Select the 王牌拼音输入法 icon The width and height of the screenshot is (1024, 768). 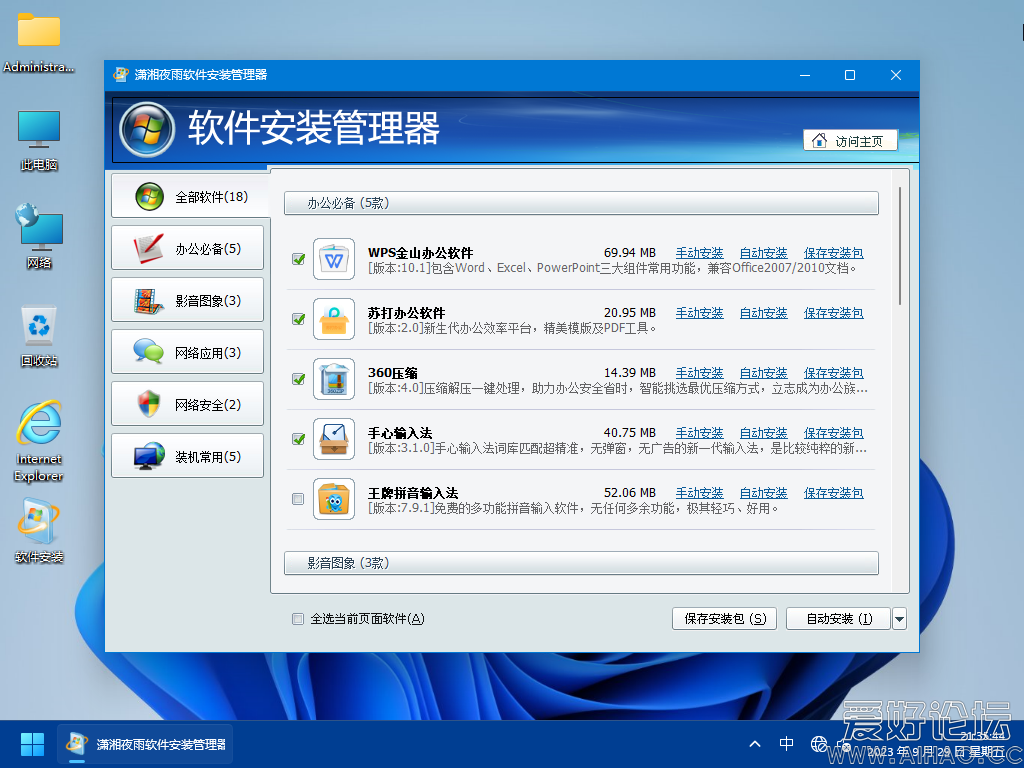point(334,499)
